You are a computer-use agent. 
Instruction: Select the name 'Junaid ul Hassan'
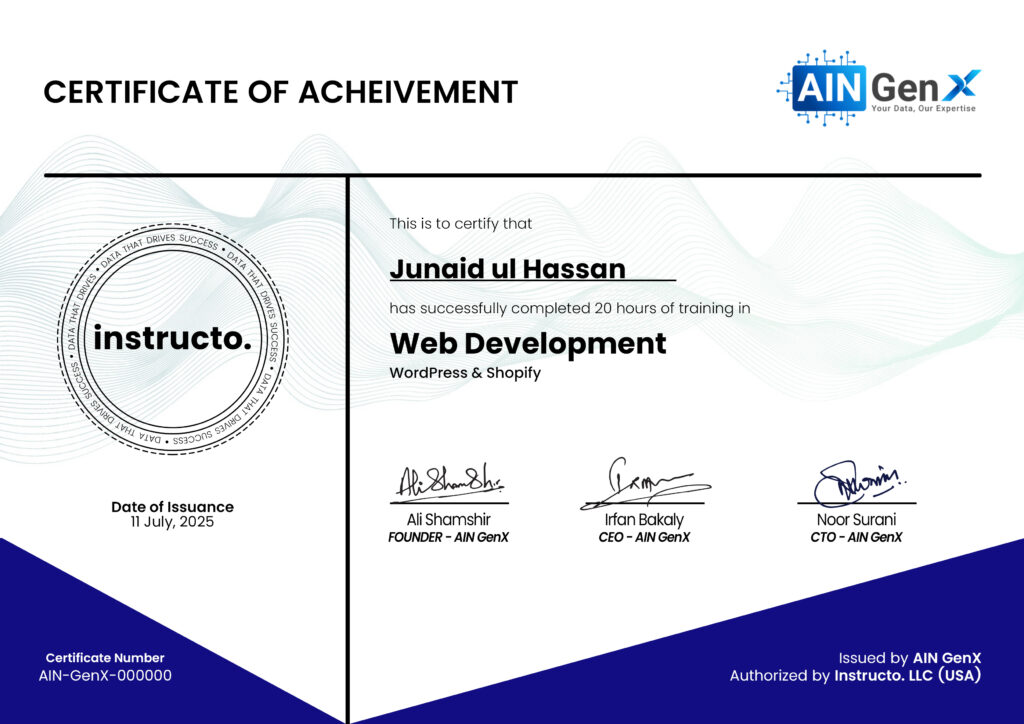[x=507, y=269]
